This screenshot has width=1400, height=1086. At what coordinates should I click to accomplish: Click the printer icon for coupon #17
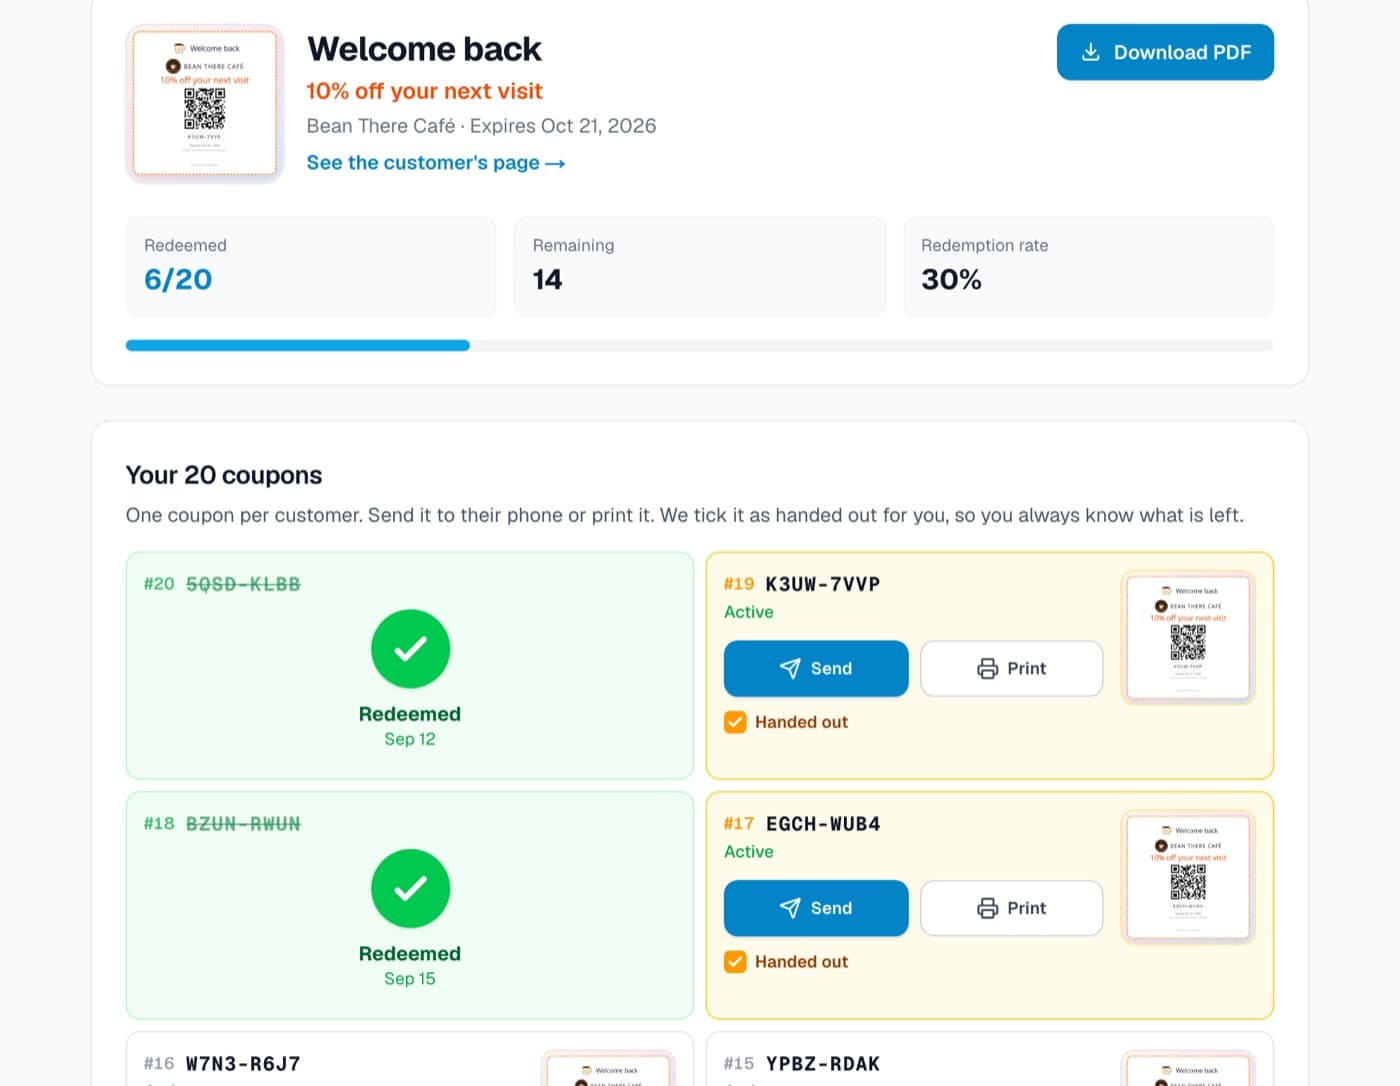[x=987, y=908]
